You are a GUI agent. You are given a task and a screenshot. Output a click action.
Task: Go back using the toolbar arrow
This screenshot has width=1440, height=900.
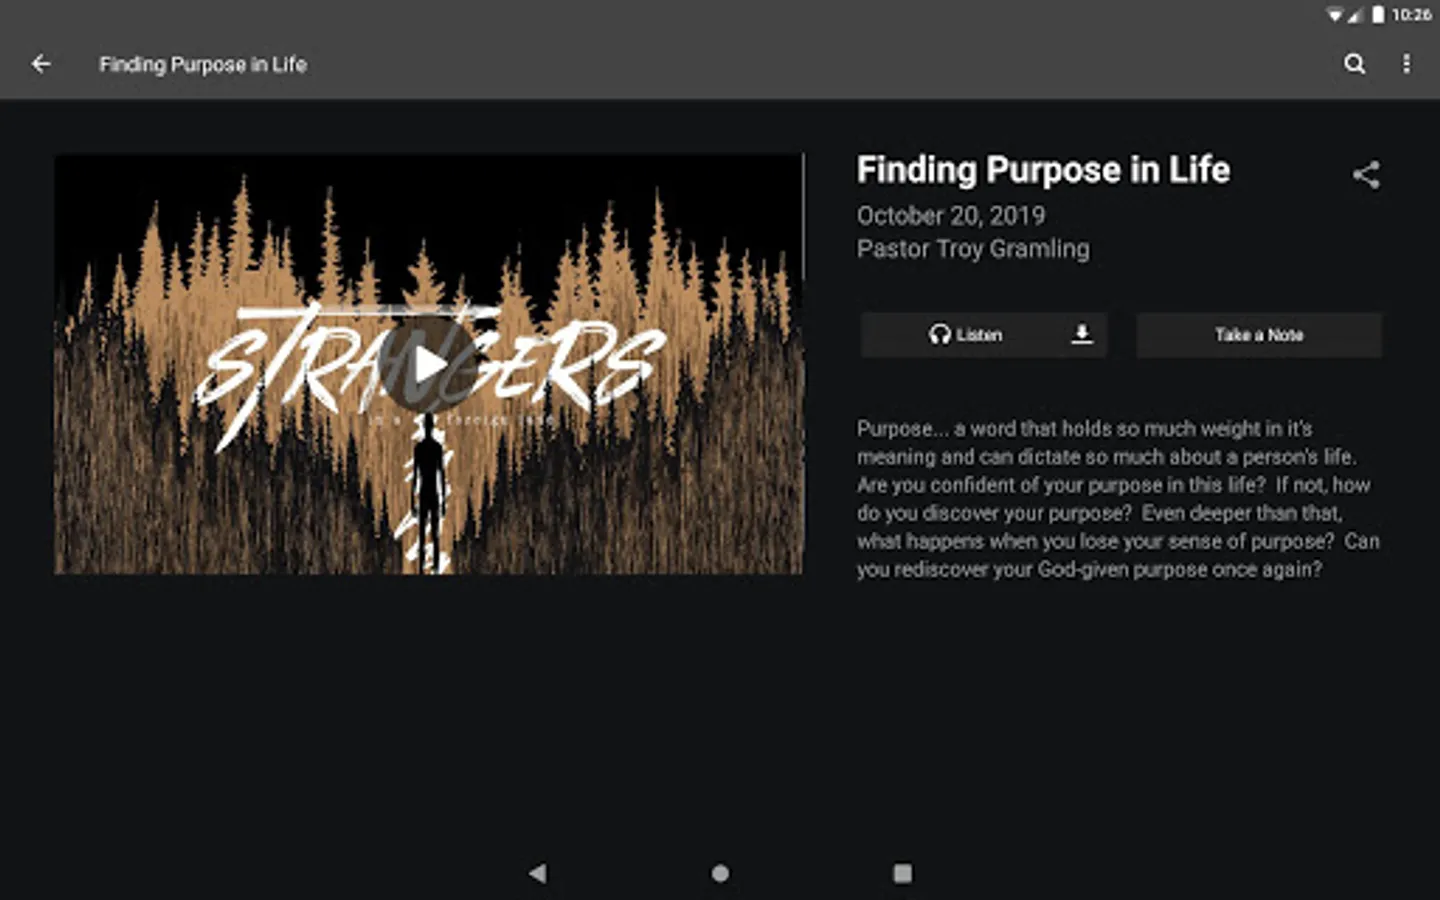[x=41, y=64]
